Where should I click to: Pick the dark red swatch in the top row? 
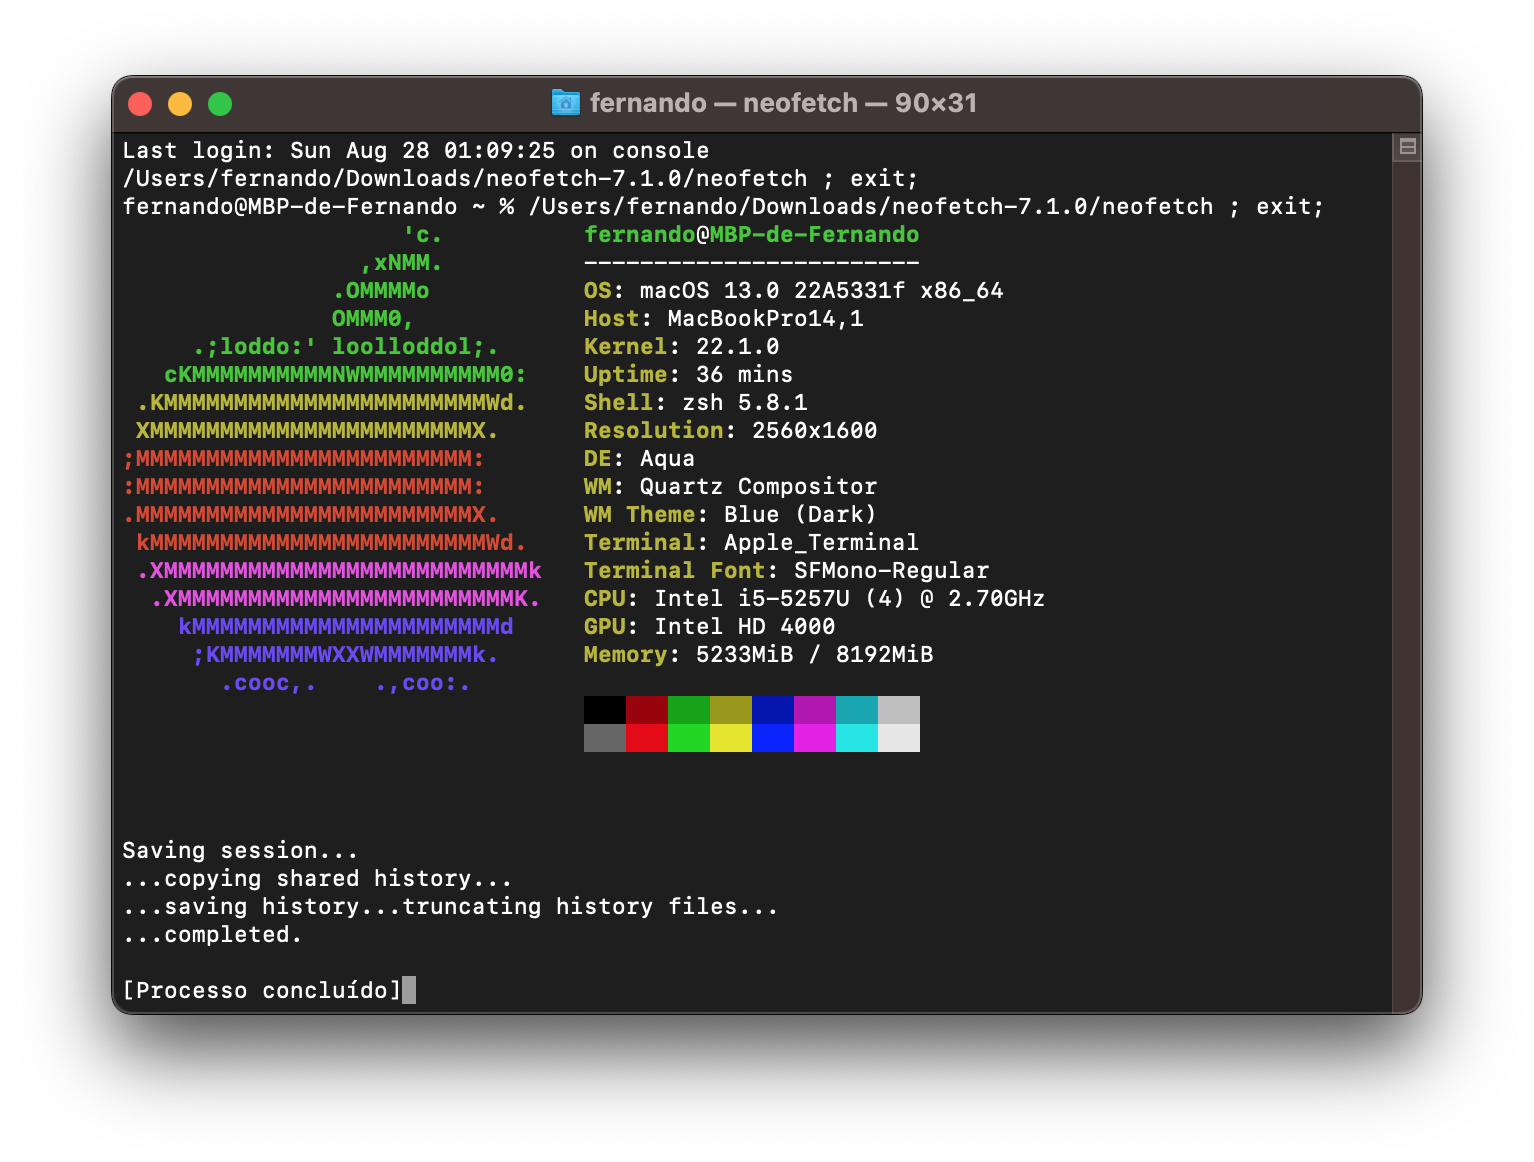(x=647, y=710)
